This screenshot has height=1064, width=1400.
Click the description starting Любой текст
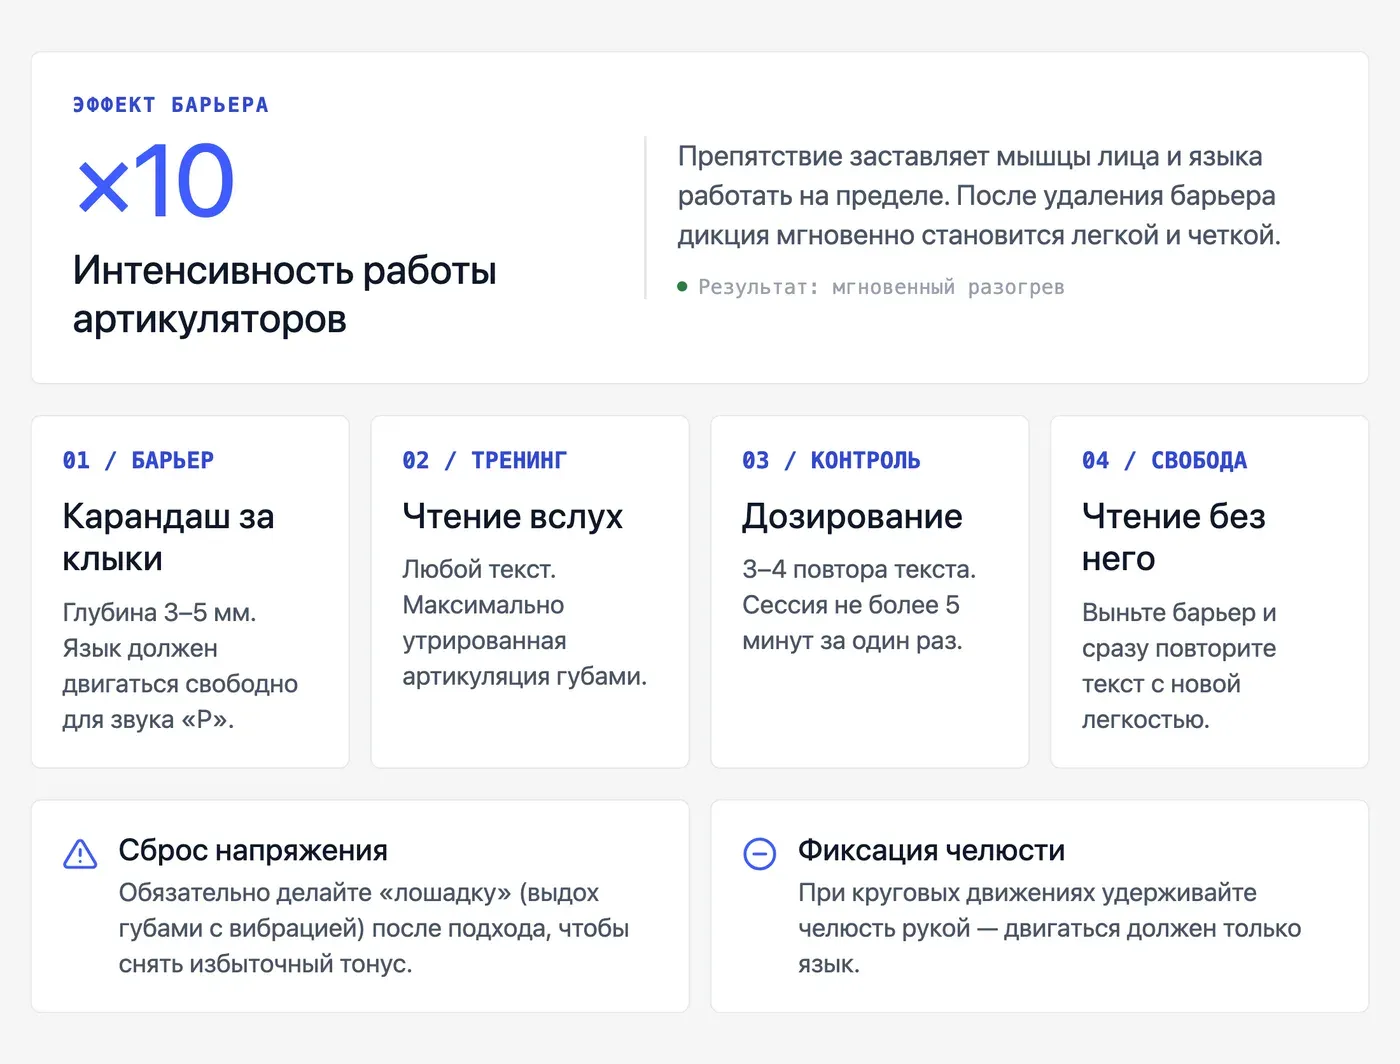click(x=524, y=623)
